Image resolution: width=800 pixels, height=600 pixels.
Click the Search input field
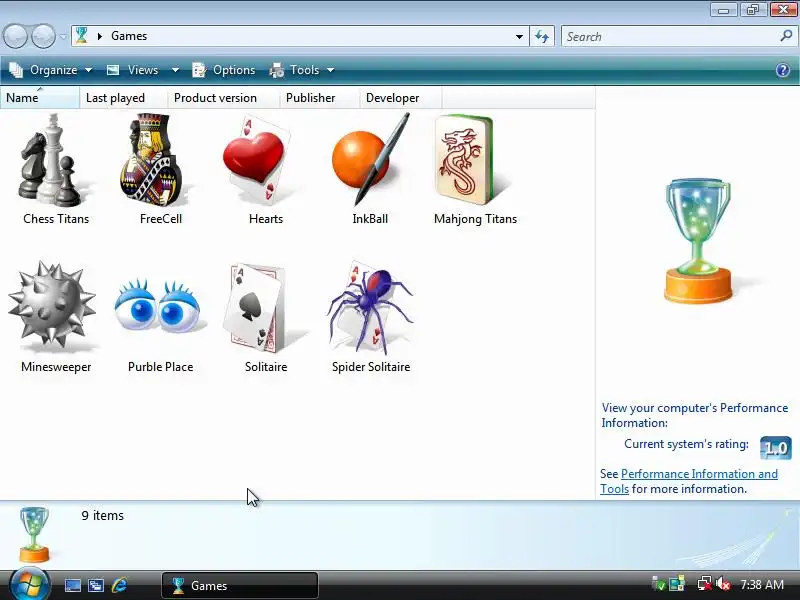click(x=678, y=36)
